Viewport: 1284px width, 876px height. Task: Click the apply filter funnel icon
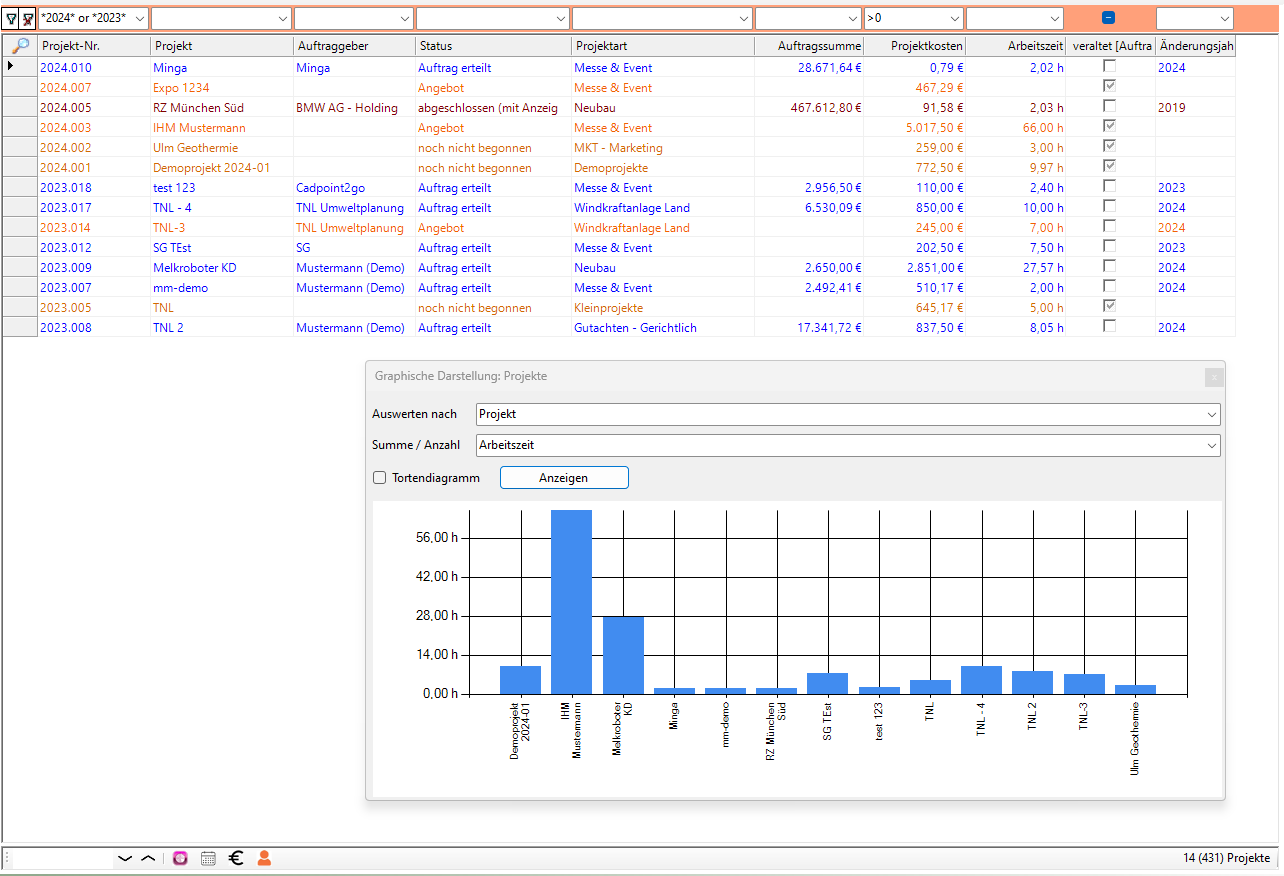11,18
